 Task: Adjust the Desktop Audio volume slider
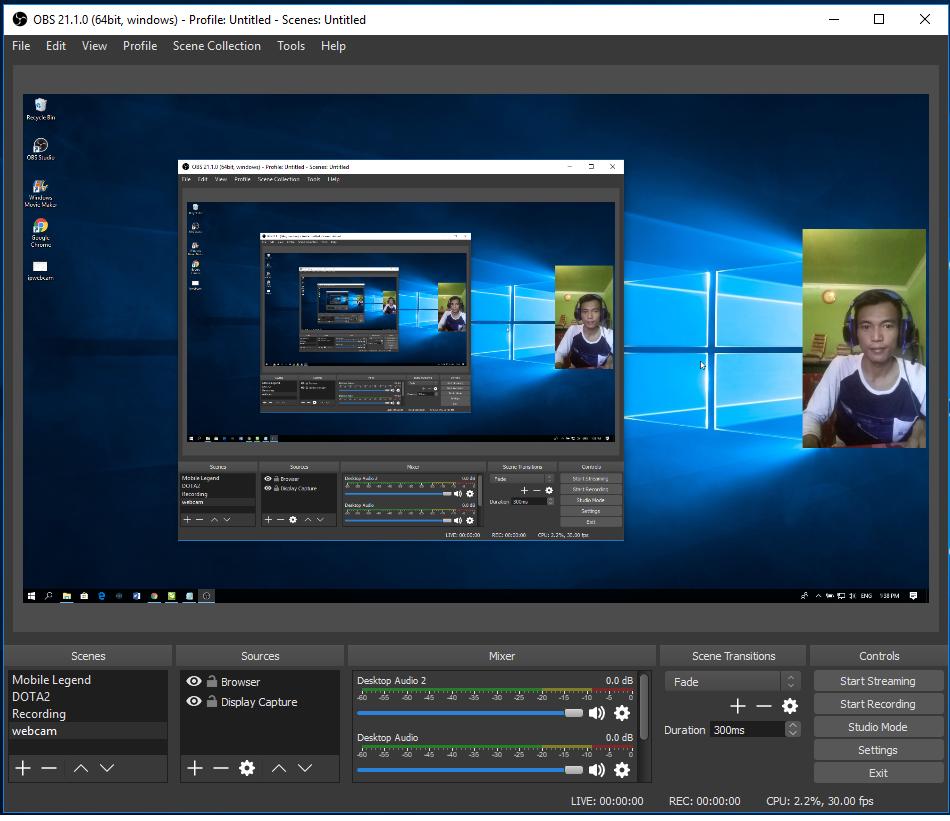pyautogui.click(x=470, y=769)
